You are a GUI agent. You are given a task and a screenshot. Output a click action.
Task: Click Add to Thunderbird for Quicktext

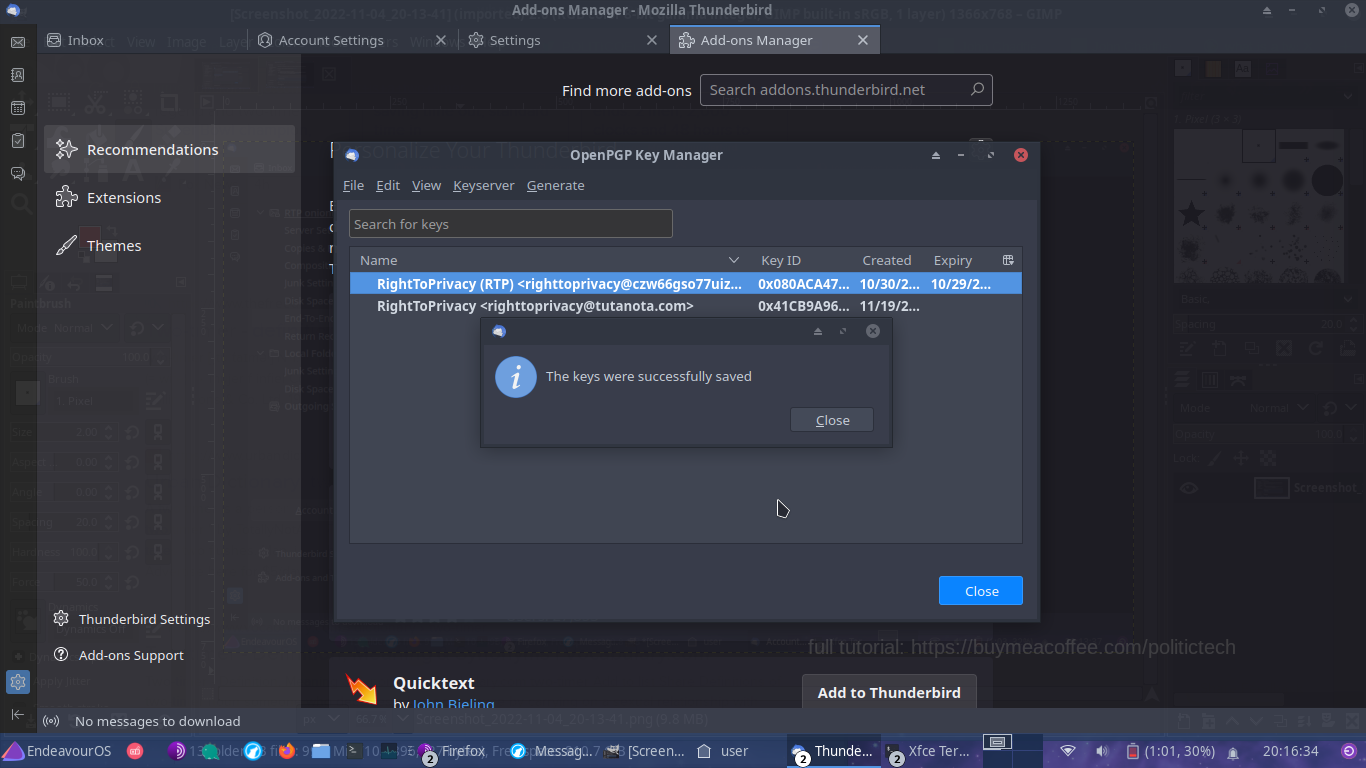pos(889,692)
